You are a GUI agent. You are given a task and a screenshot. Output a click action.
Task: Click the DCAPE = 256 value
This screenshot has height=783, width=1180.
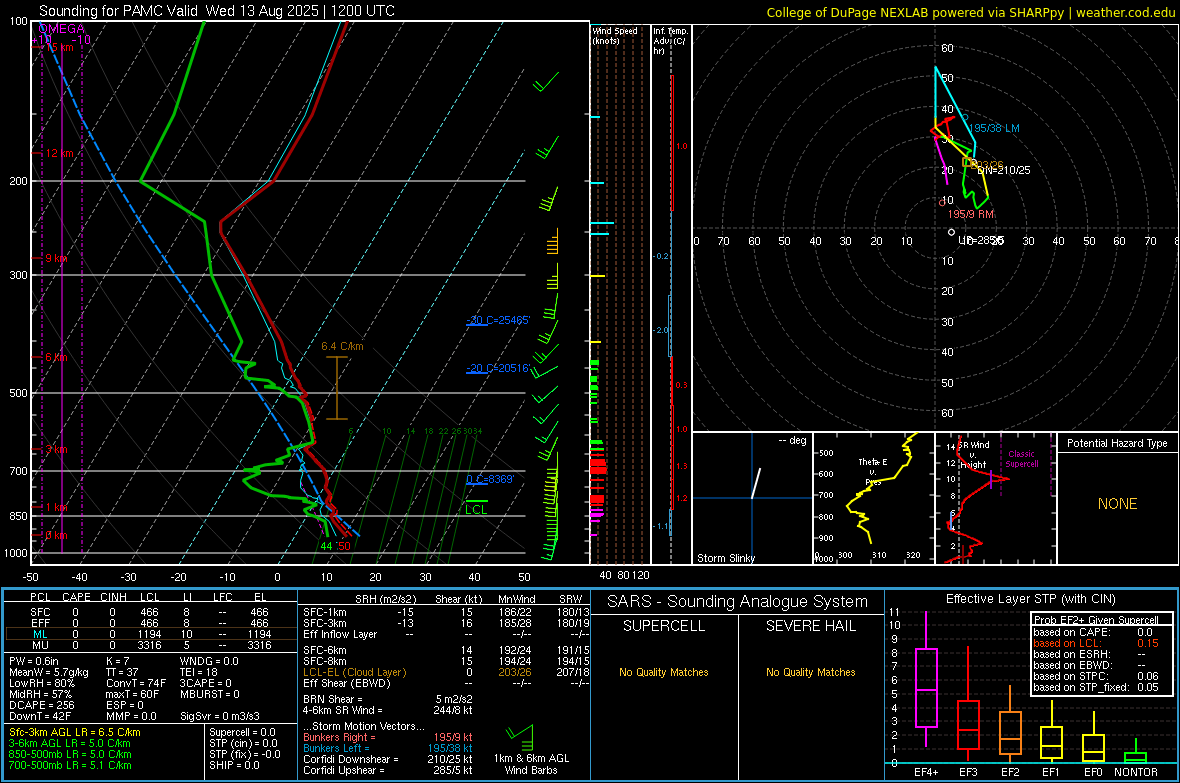point(41,705)
